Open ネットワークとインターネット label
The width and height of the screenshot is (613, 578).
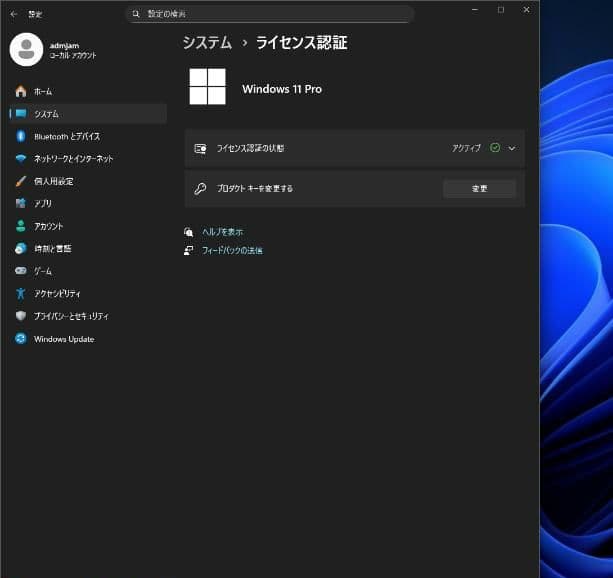pyautogui.click(x=73, y=159)
